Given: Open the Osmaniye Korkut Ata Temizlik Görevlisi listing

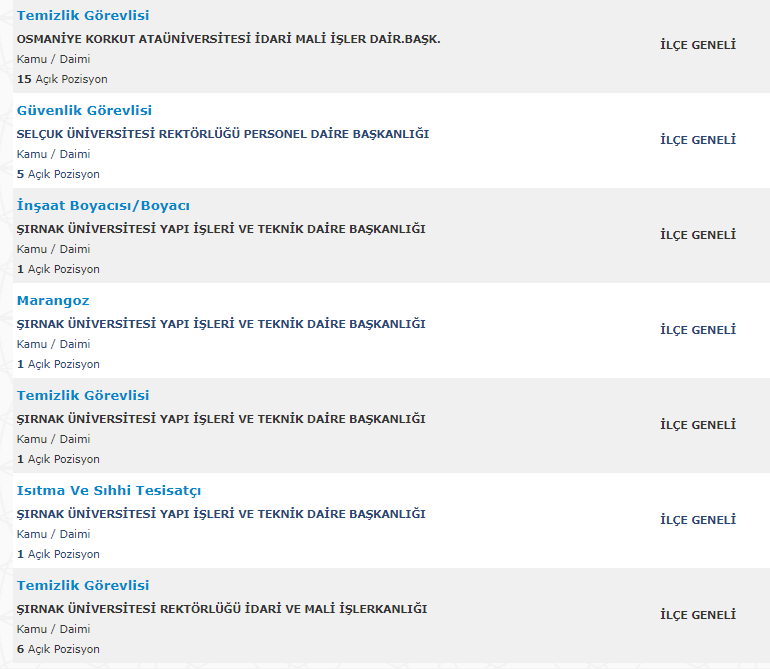Looking at the screenshot, I should coord(83,16).
